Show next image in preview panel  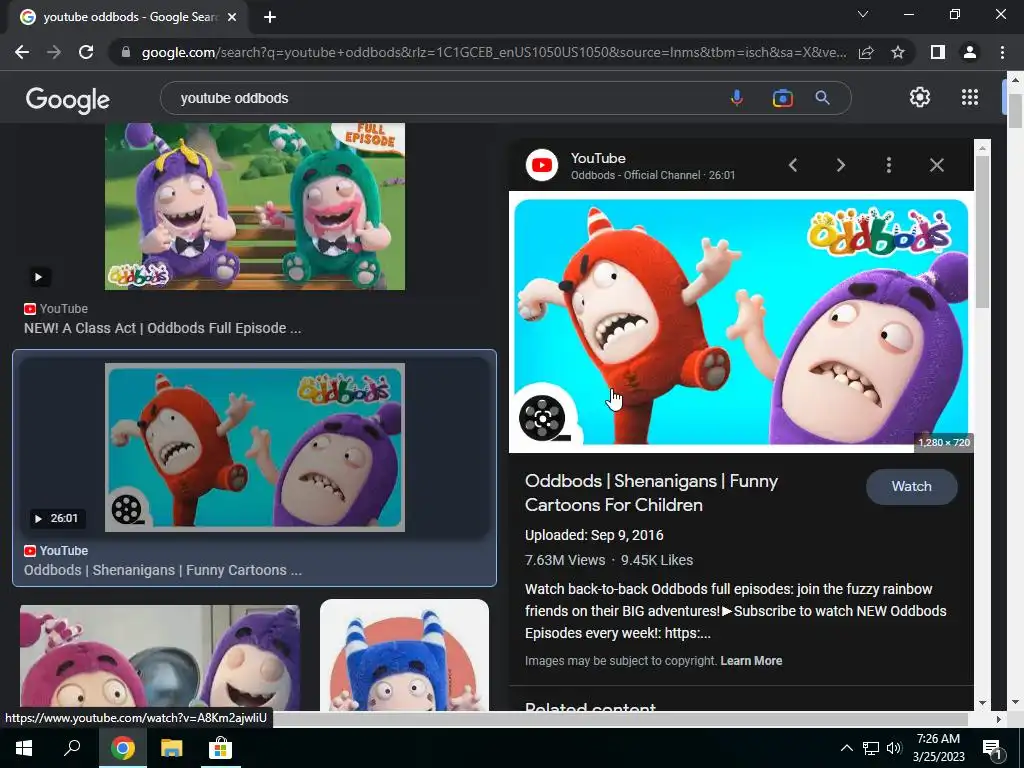coord(841,165)
